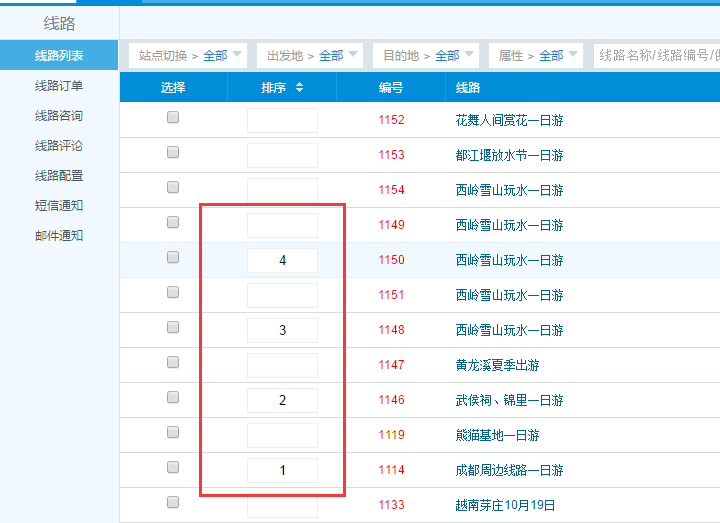Click the 都江堰放水节一日游 route link
This screenshot has width=720, height=523.
(x=509, y=155)
